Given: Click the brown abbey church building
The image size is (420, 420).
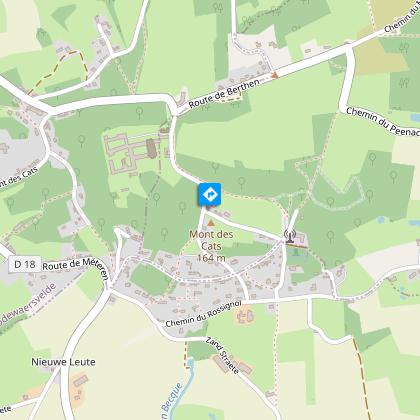Looking at the screenshot, I should 151,148.
